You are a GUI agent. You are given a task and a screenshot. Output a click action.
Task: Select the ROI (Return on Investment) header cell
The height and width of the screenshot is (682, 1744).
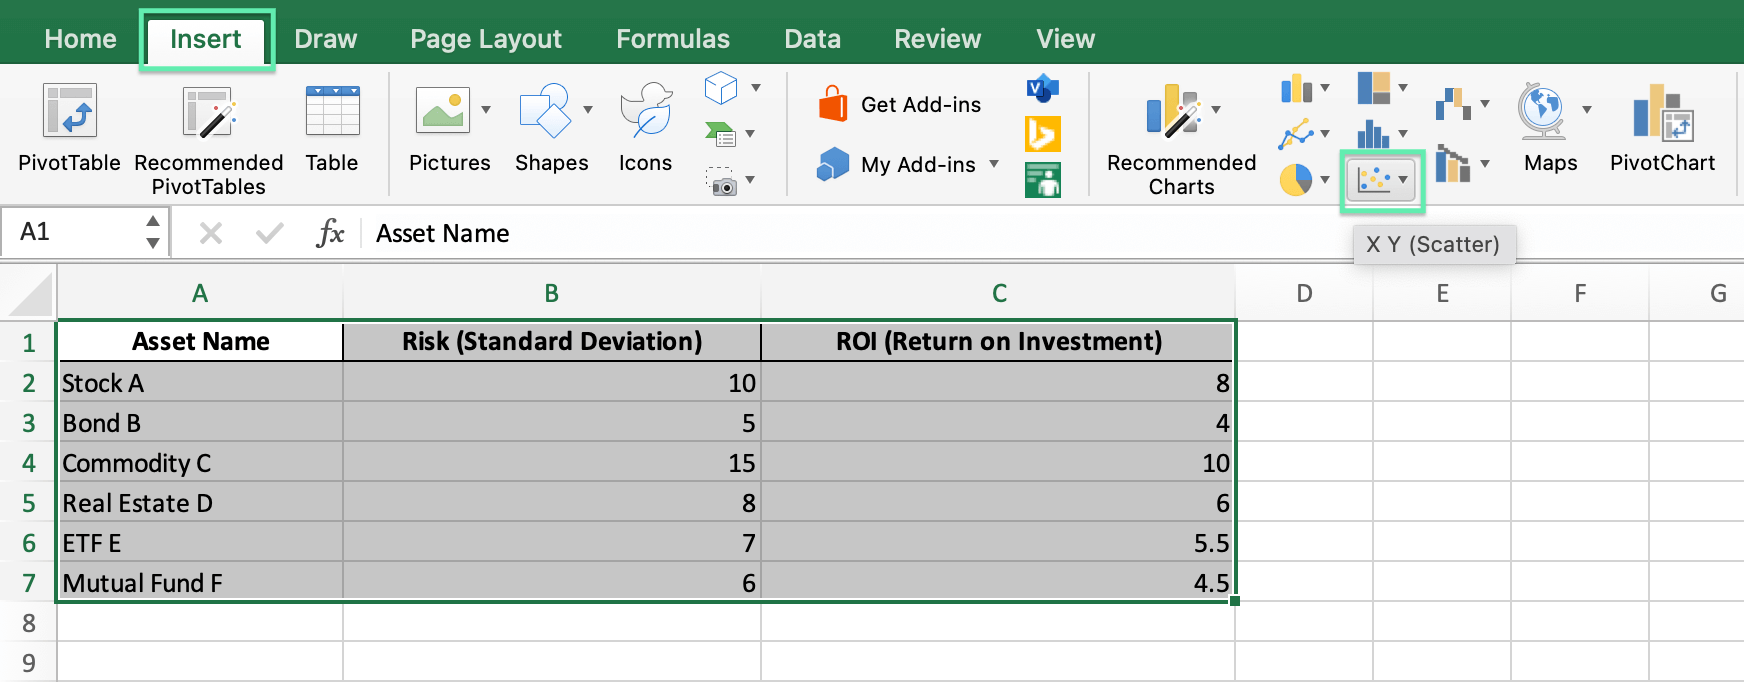click(x=998, y=342)
